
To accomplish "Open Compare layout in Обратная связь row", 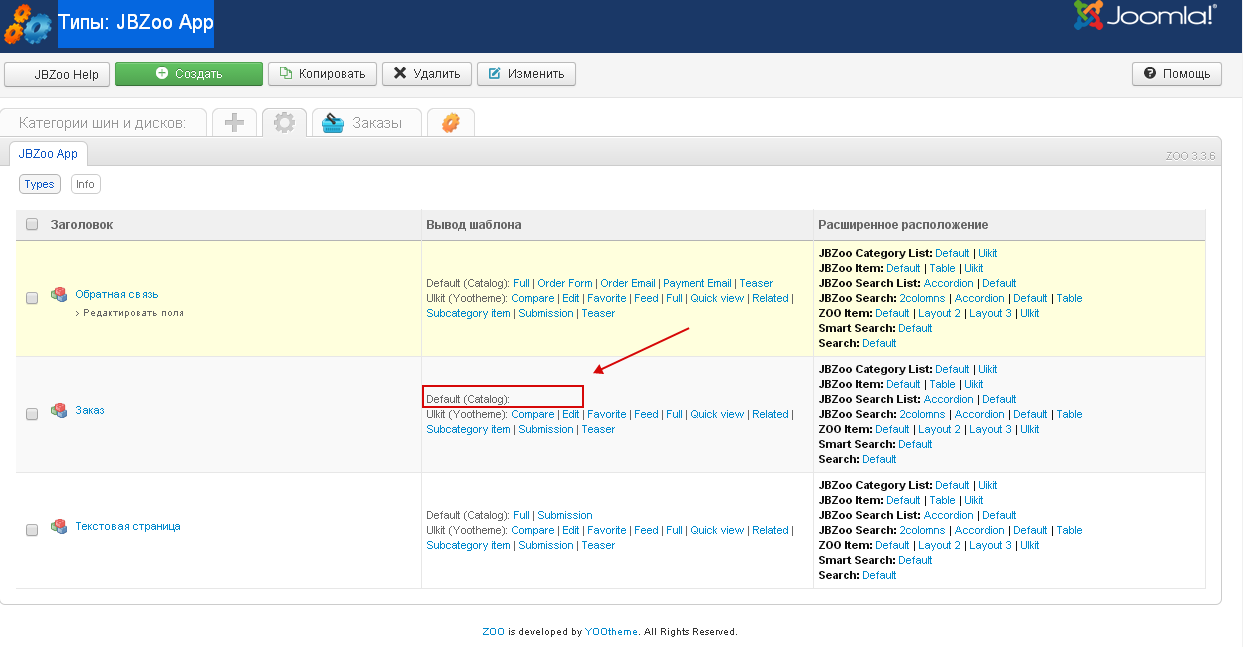I will coord(533,298).
